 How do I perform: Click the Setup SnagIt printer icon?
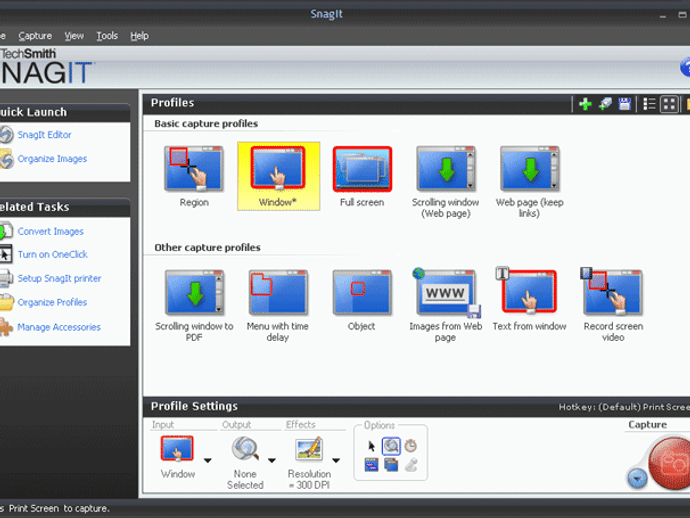[x=6, y=278]
